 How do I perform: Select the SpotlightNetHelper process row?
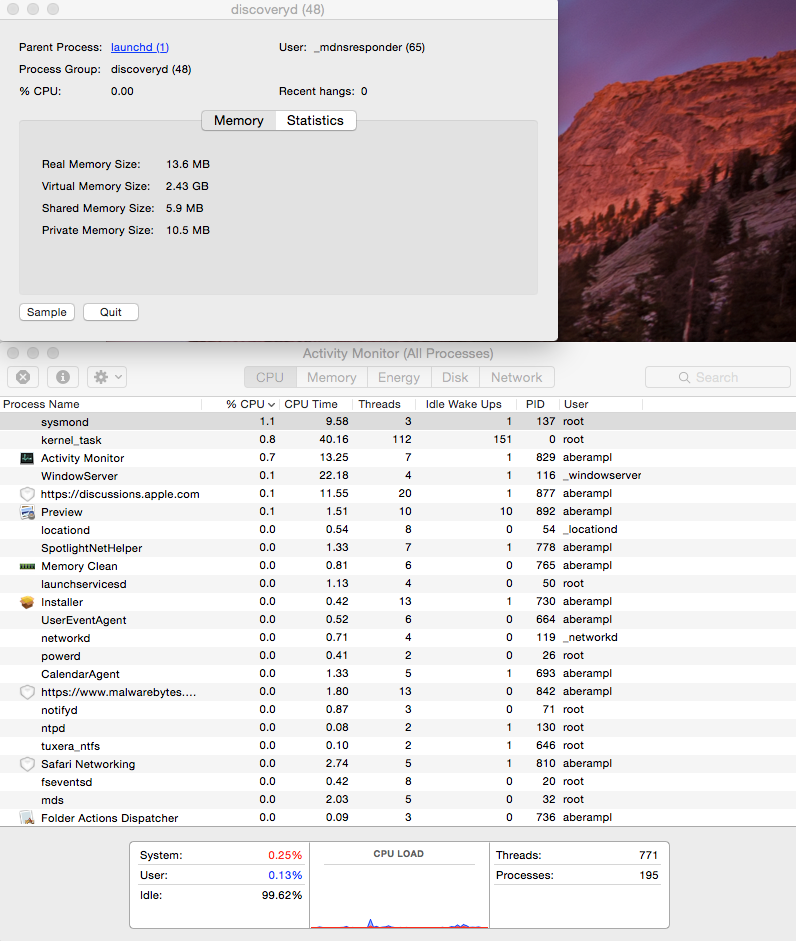click(398, 548)
